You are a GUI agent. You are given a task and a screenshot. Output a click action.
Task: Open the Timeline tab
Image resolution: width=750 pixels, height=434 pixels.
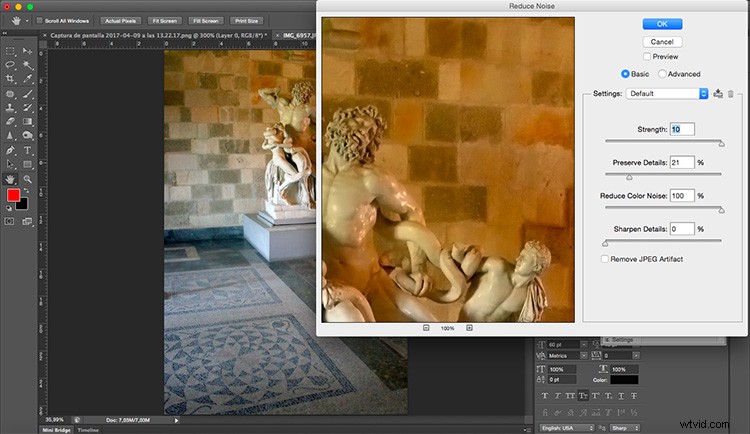88,430
